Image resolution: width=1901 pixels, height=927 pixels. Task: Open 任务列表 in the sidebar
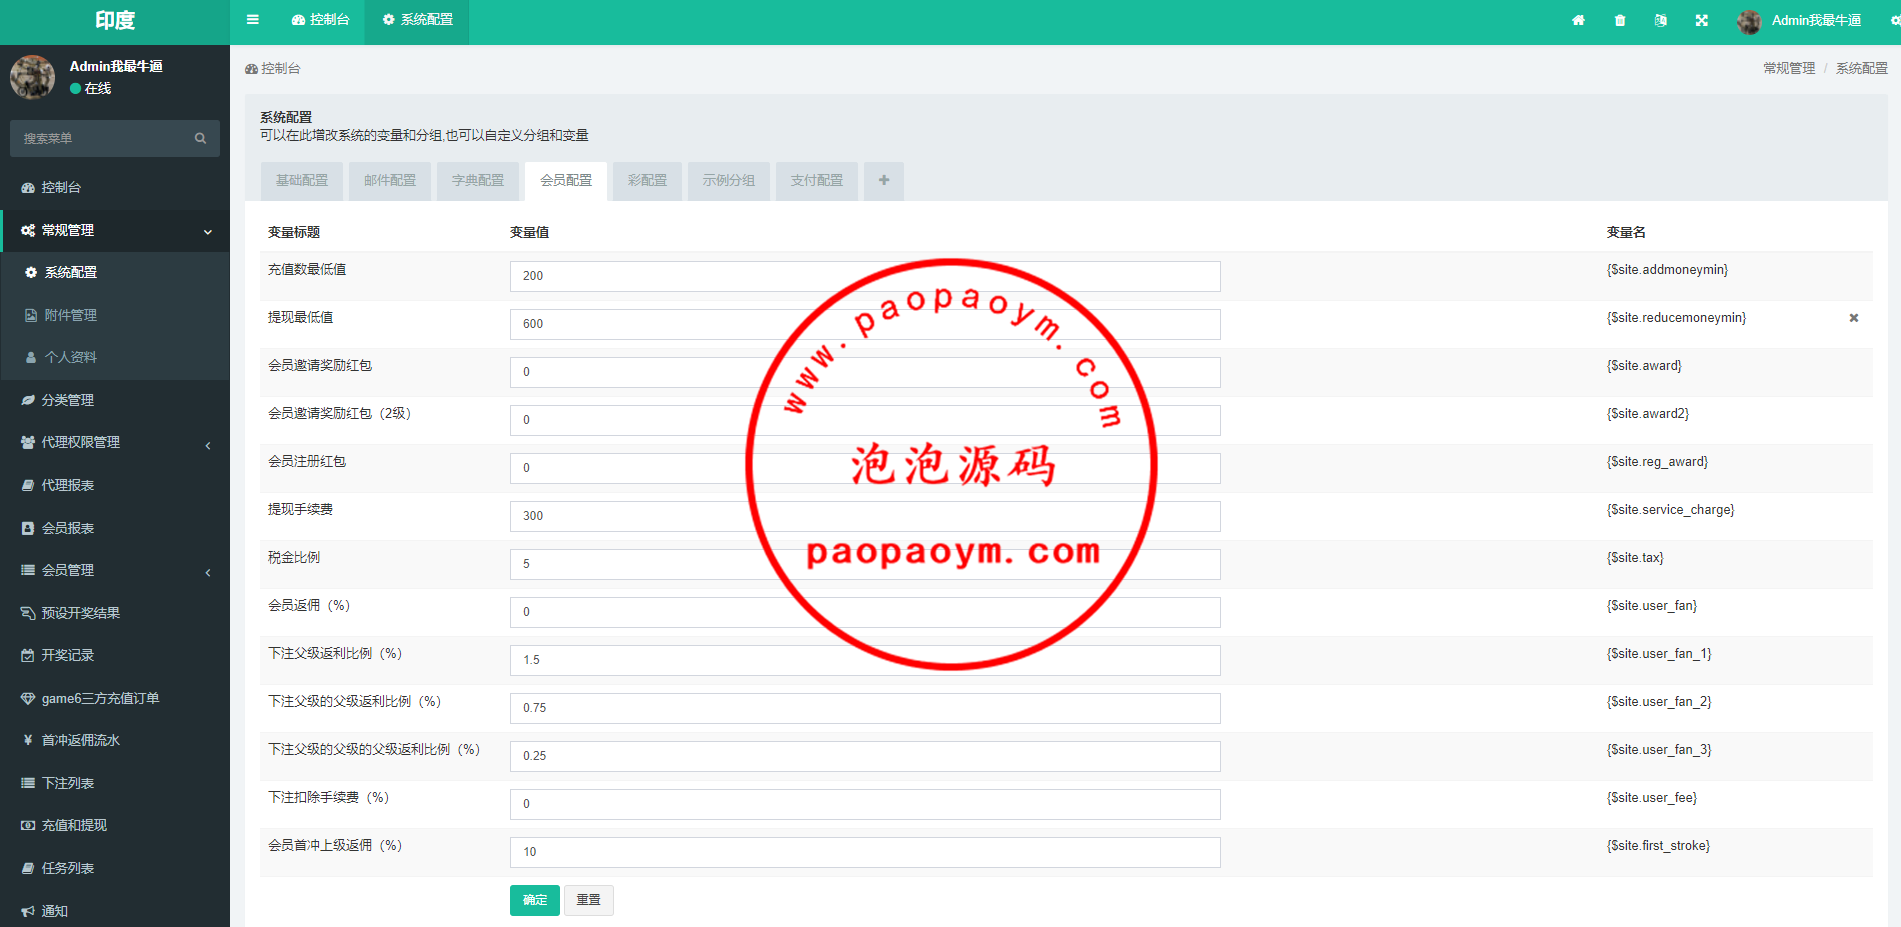115,868
